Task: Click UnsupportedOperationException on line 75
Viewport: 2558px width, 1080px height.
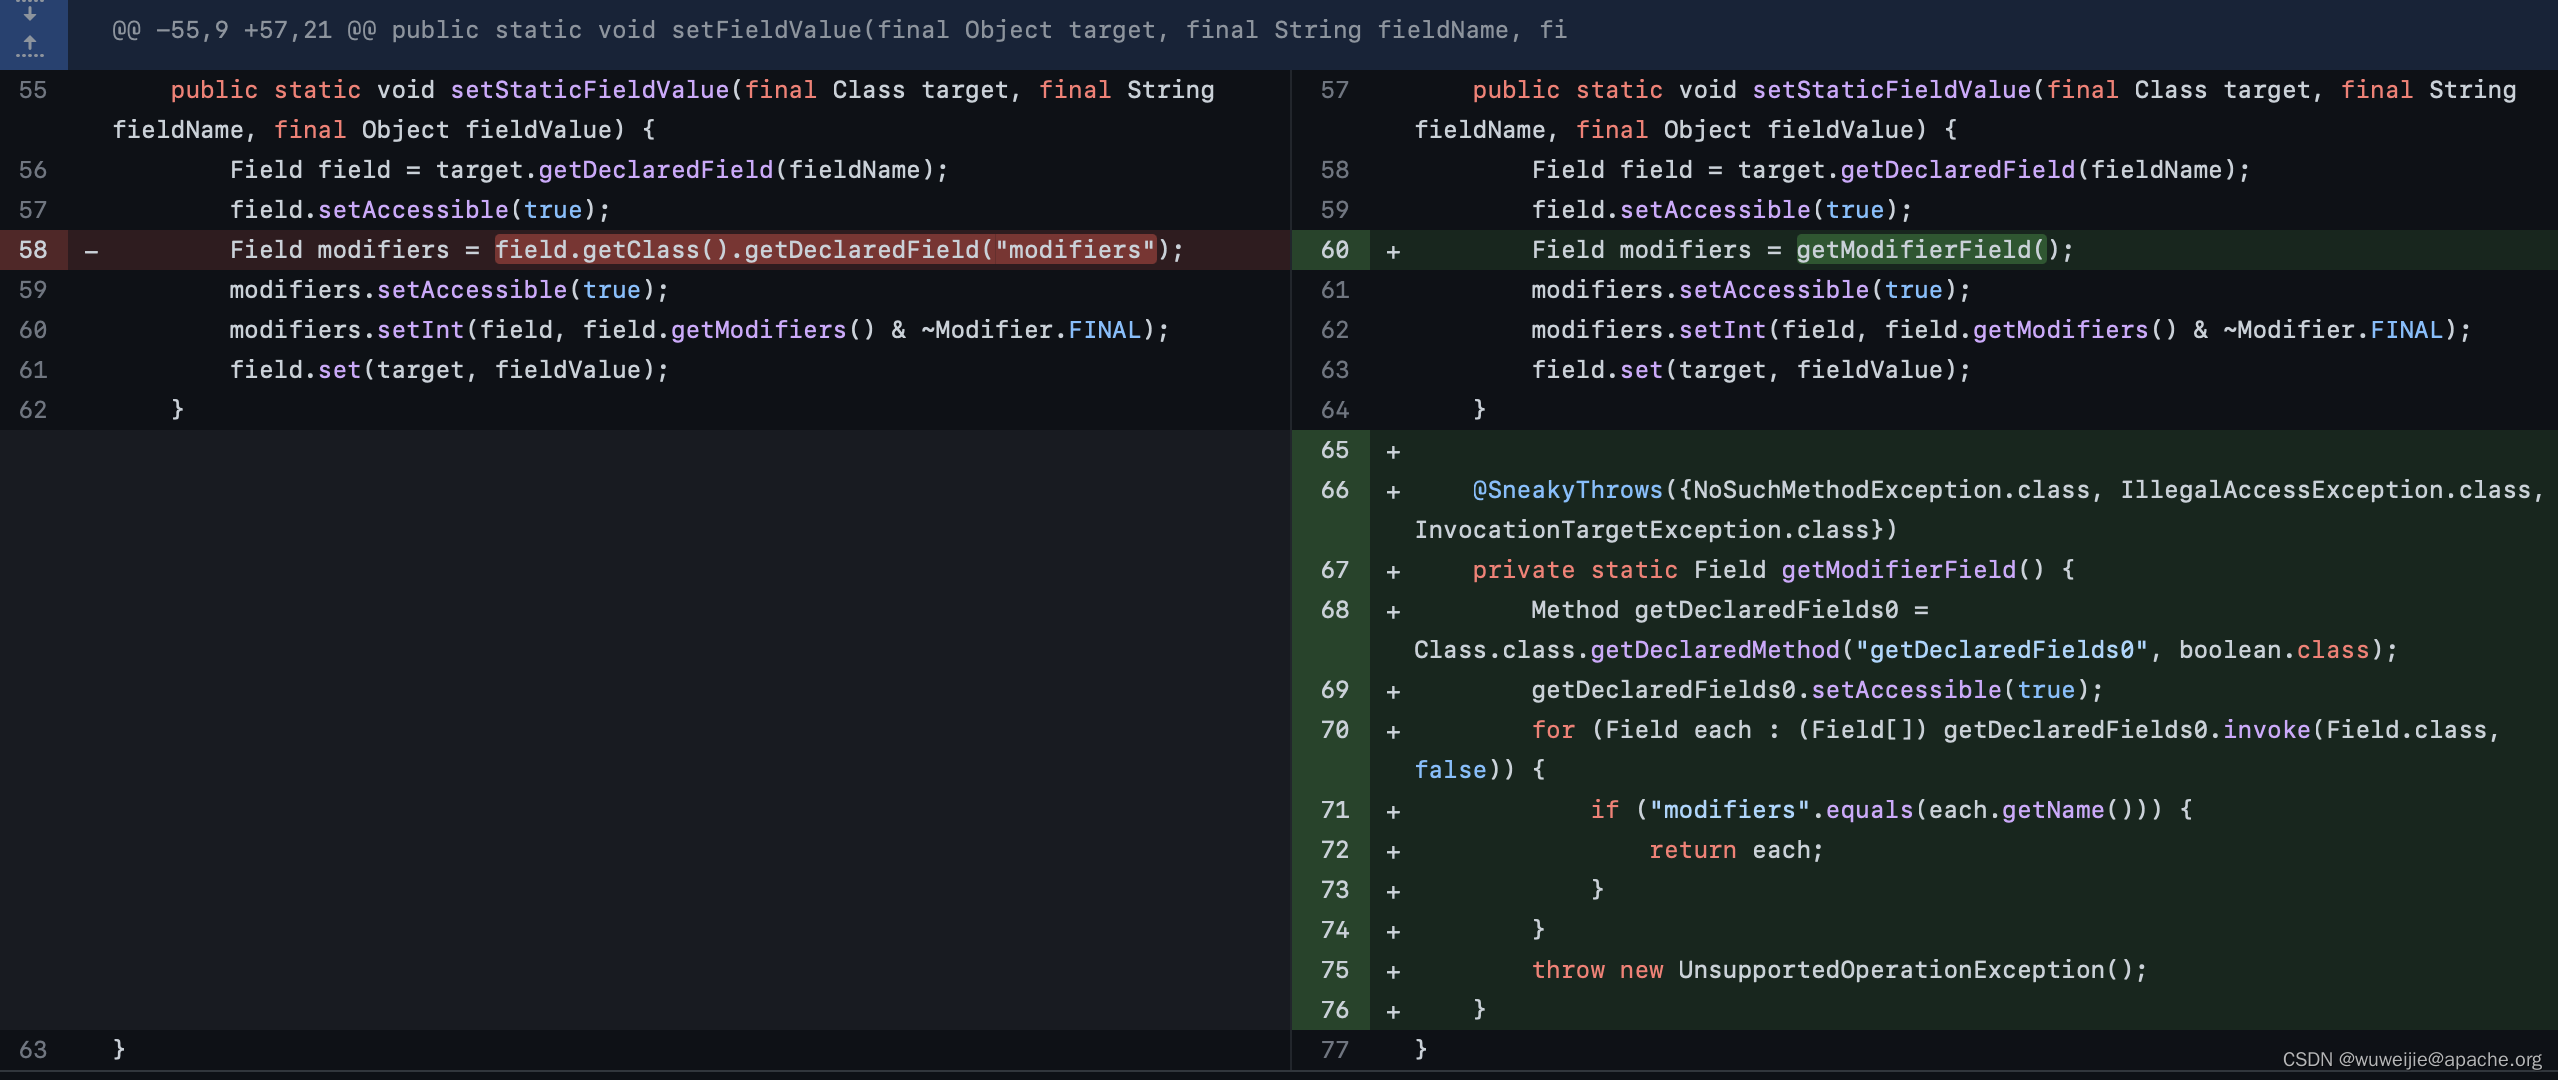Action: (x=1890, y=970)
